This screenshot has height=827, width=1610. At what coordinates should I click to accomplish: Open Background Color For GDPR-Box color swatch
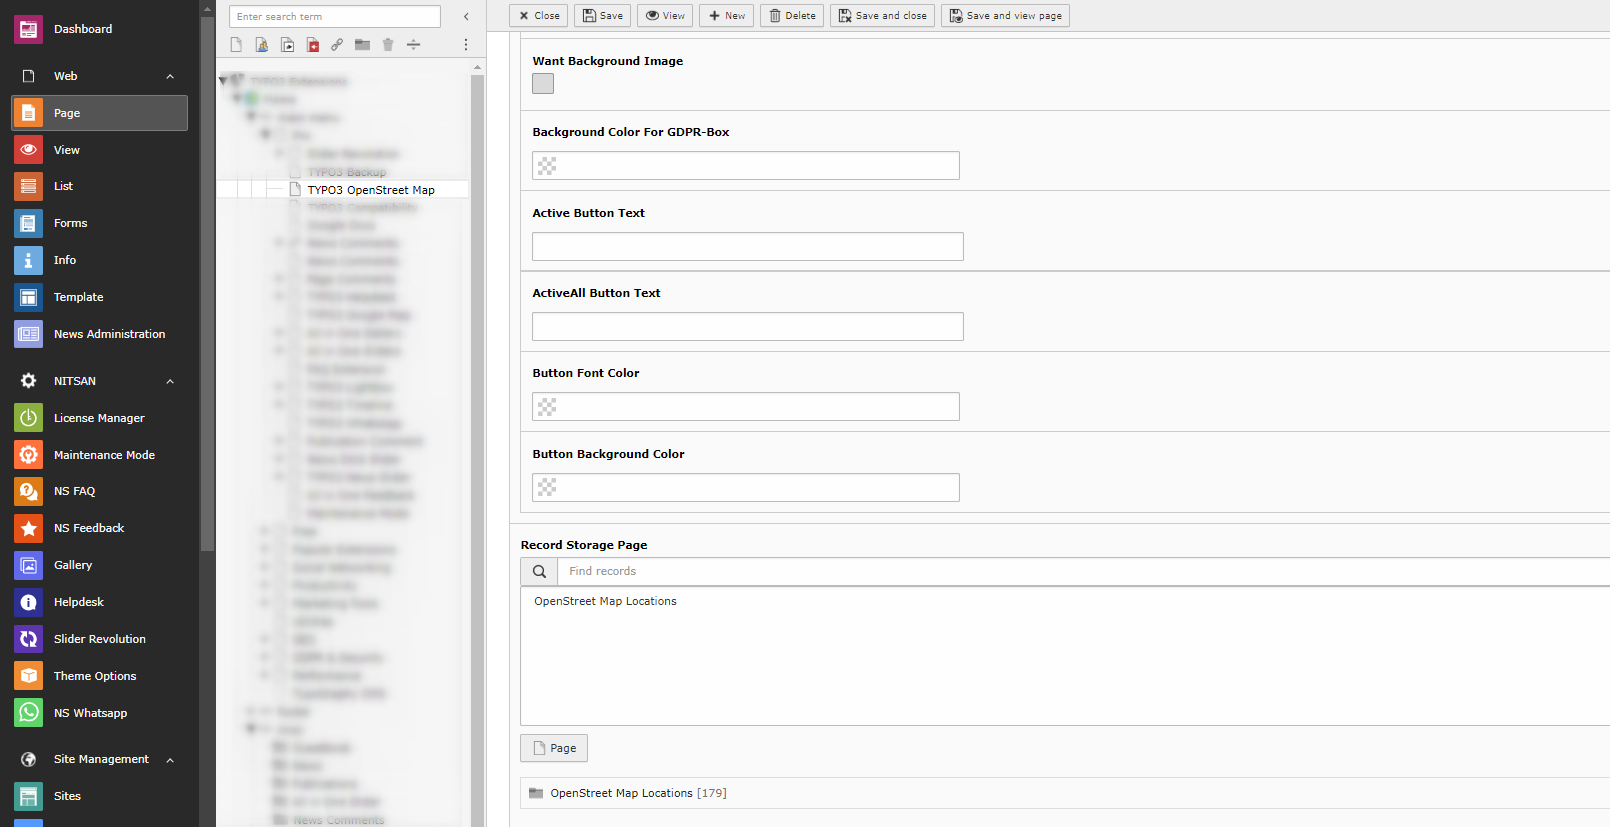tap(547, 166)
